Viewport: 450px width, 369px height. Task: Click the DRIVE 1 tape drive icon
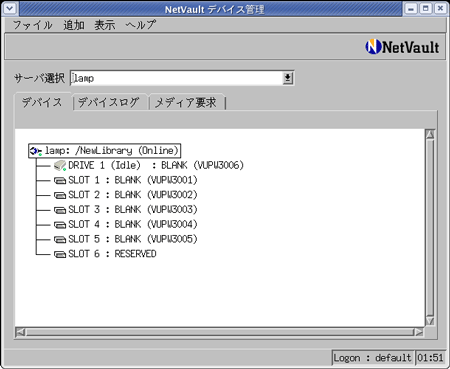tap(60, 165)
